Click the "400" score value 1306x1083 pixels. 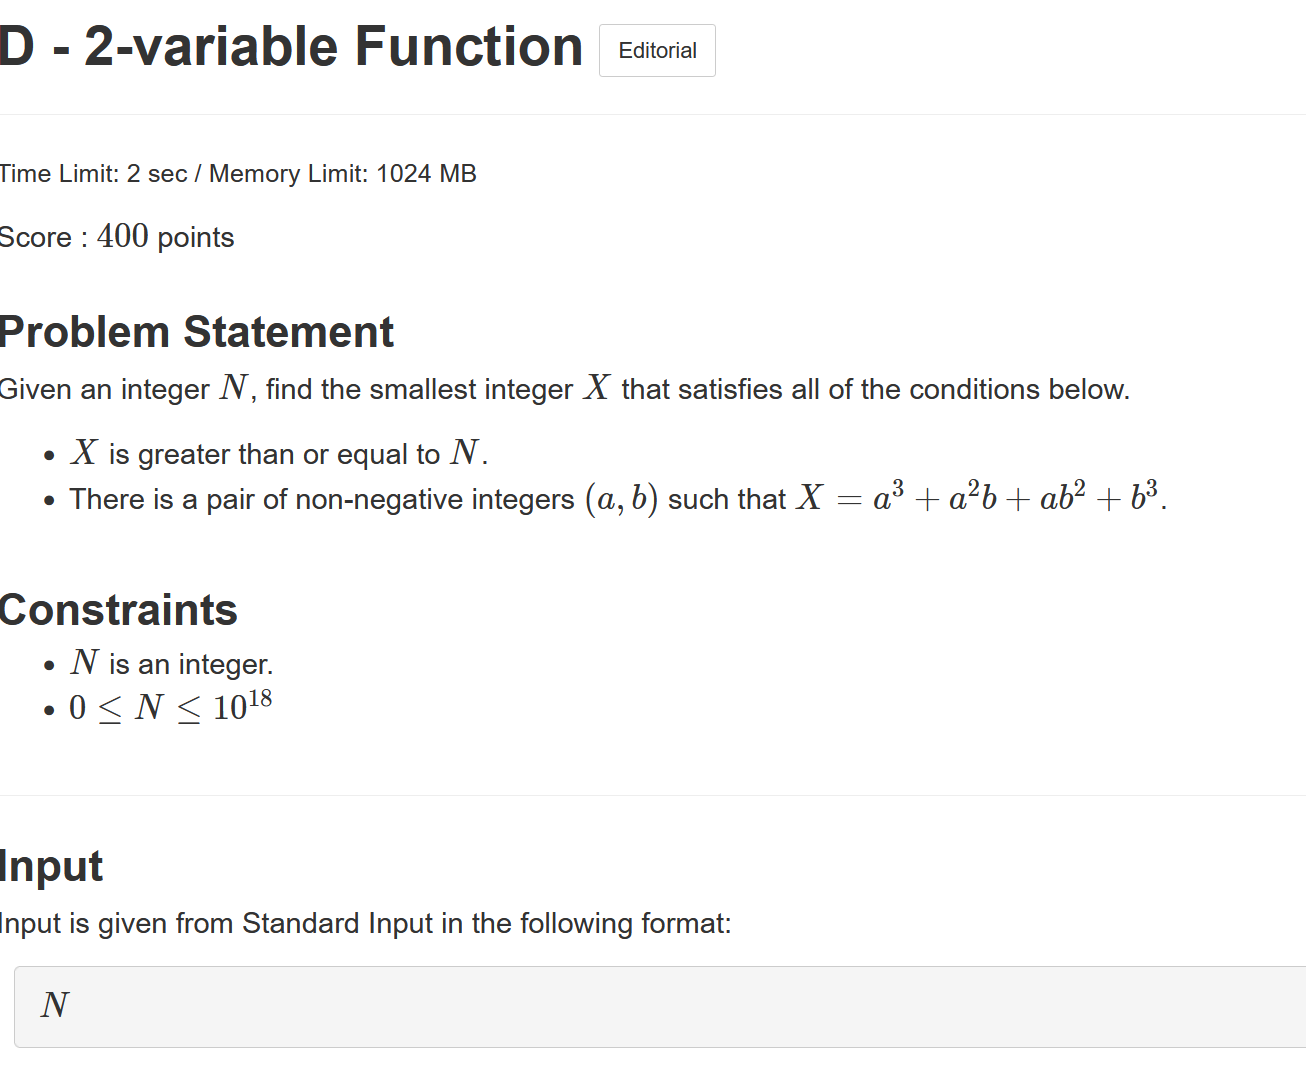pyautogui.click(x=123, y=236)
